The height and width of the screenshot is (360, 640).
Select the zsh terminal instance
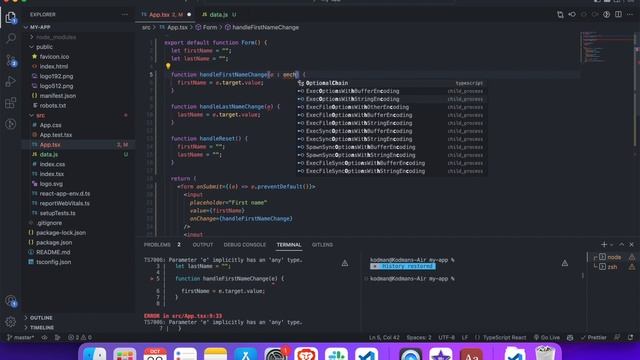pyautogui.click(x=612, y=267)
